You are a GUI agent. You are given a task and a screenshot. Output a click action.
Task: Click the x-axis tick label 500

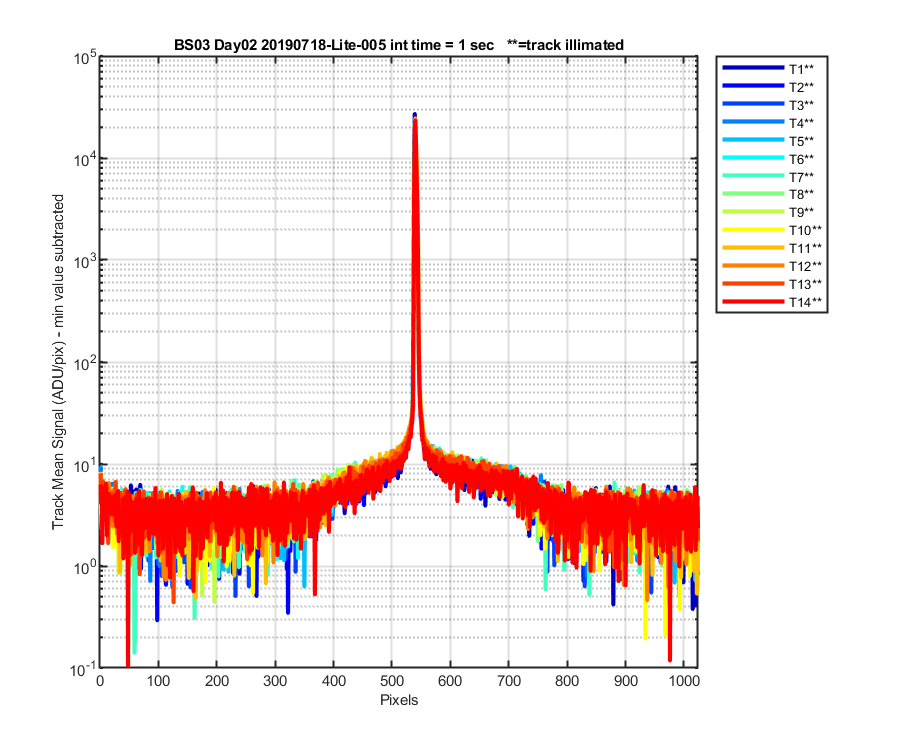coord(391,681)
